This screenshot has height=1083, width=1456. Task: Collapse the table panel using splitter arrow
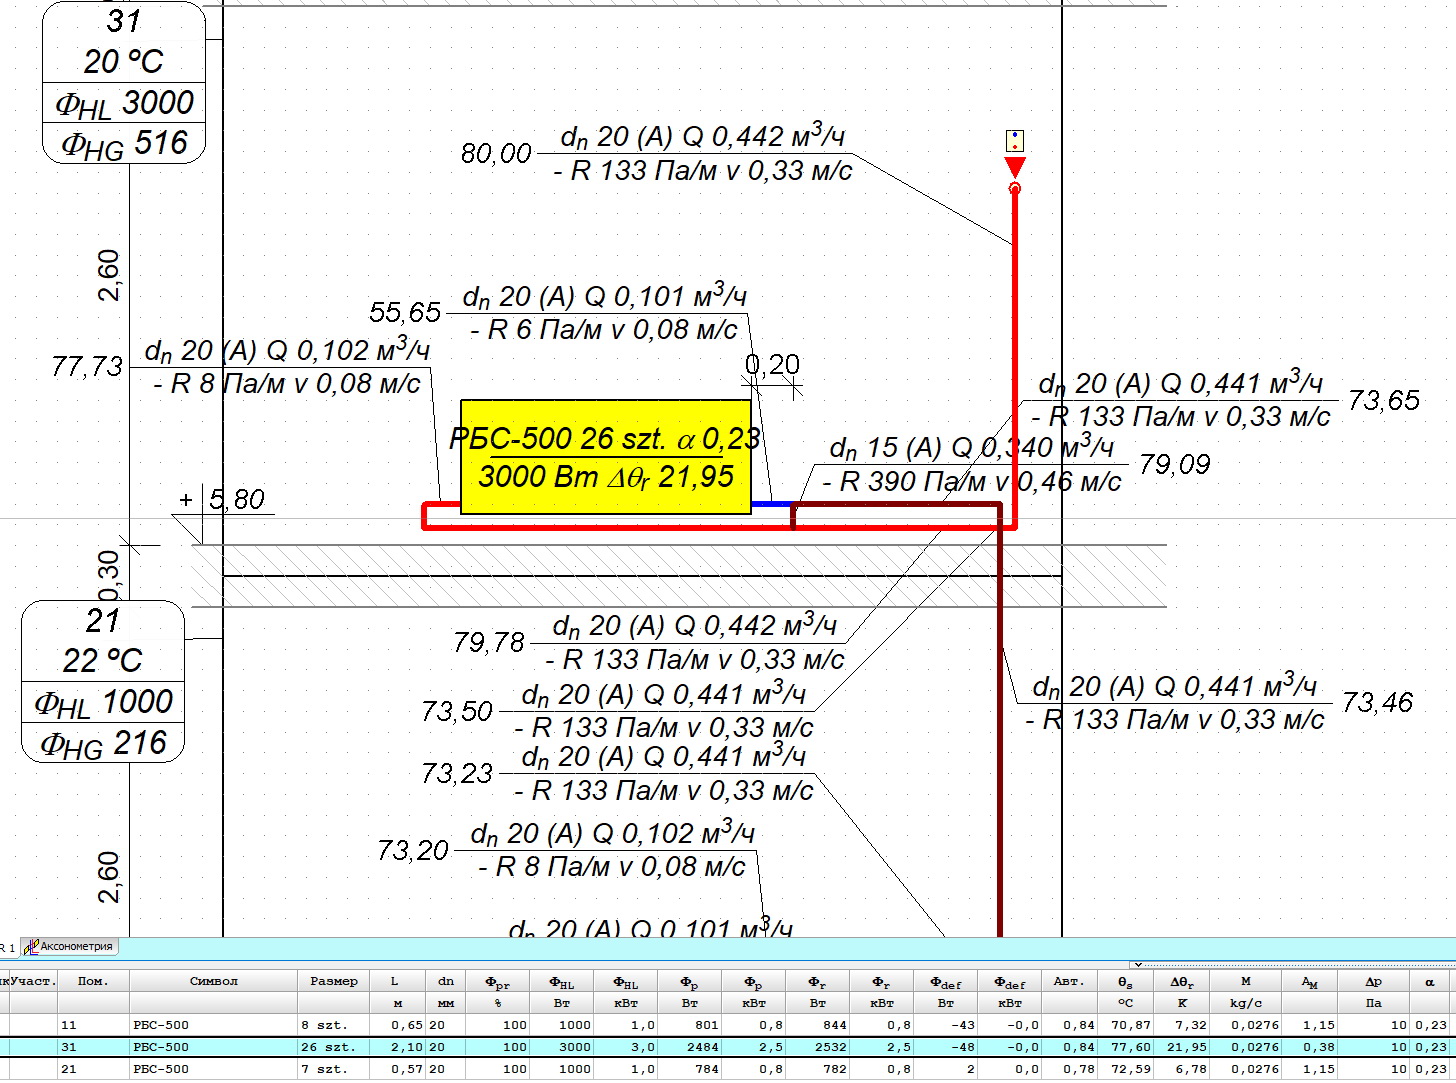tap(1137, 964)
